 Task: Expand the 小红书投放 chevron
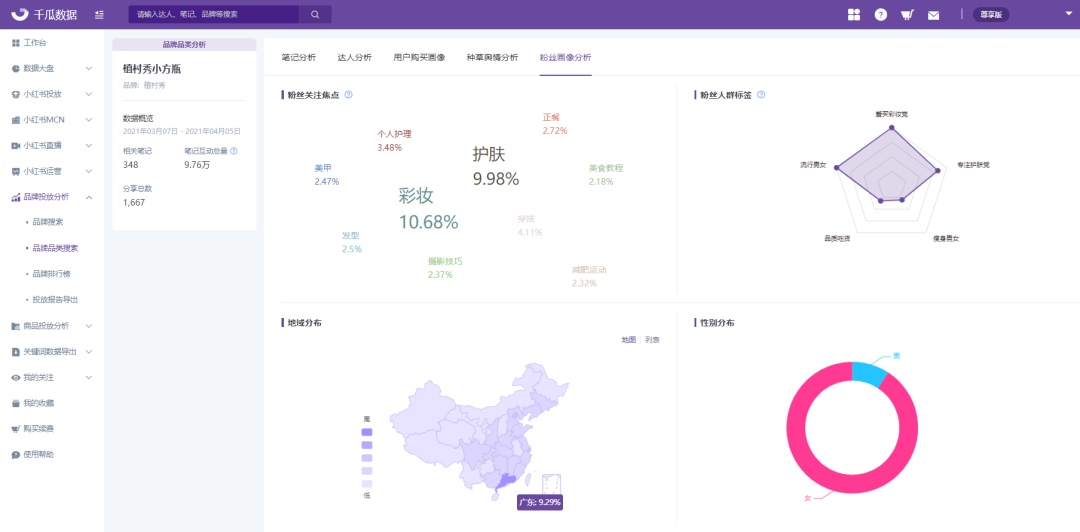click(89, 94)
